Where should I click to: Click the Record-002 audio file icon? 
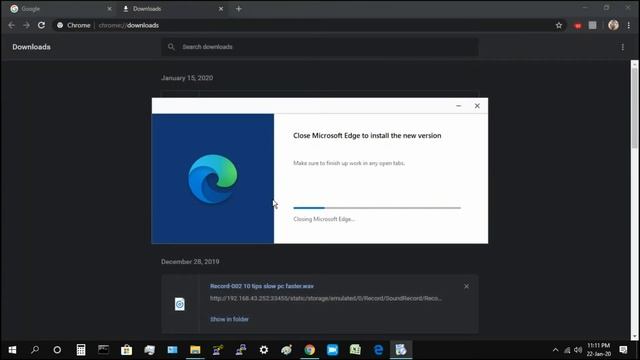click(180, 304)
